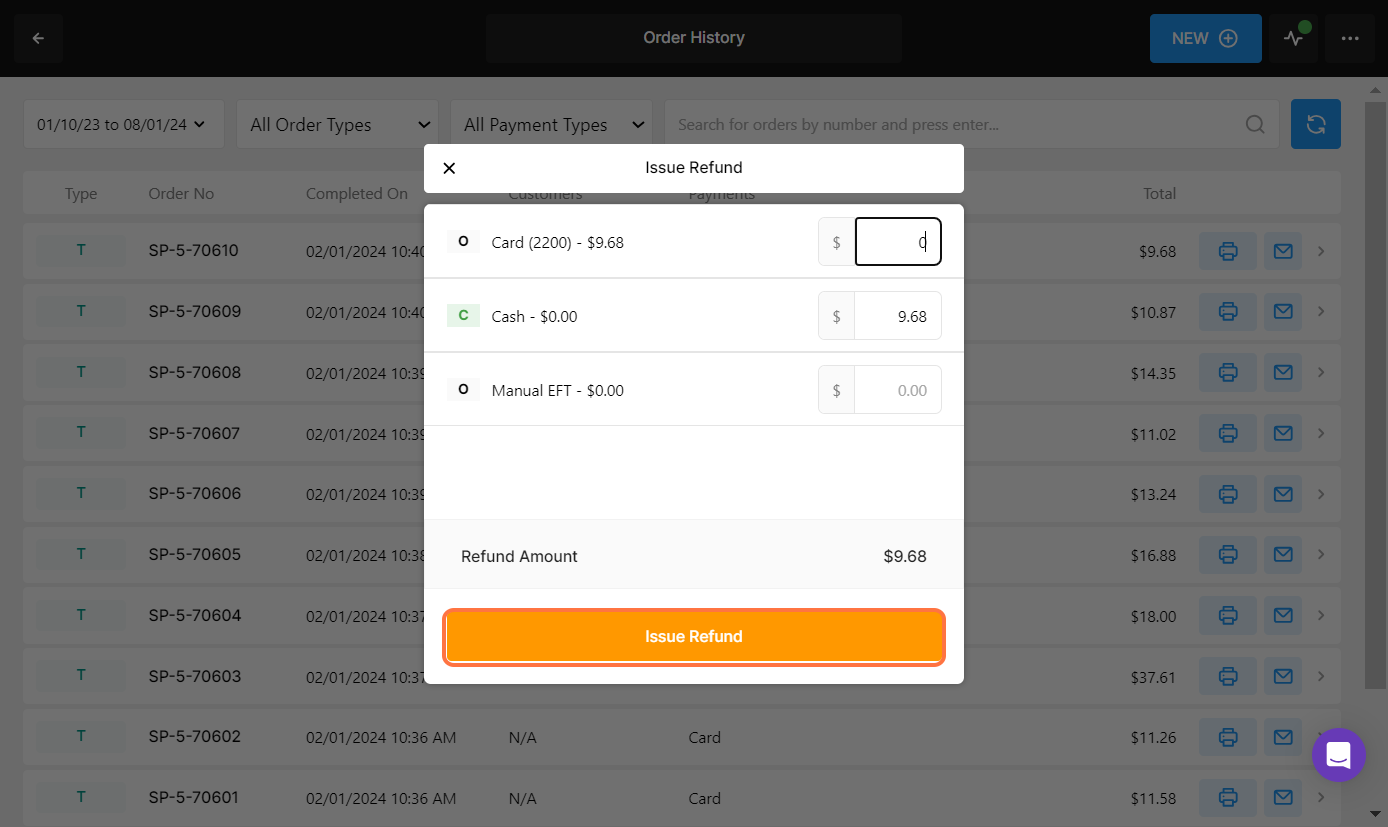Expand the All Payment Types dropdown
Screen dimensions: 1388x827
tap(551, 125)
